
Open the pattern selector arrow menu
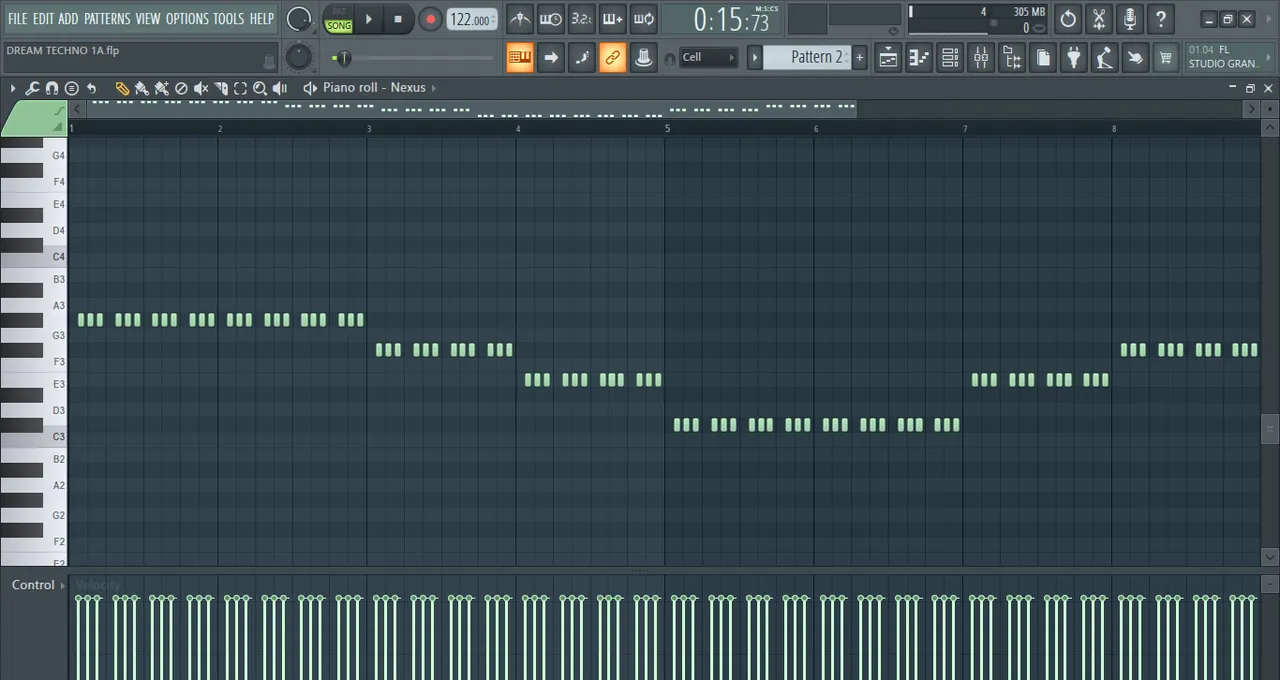point(755,57)
